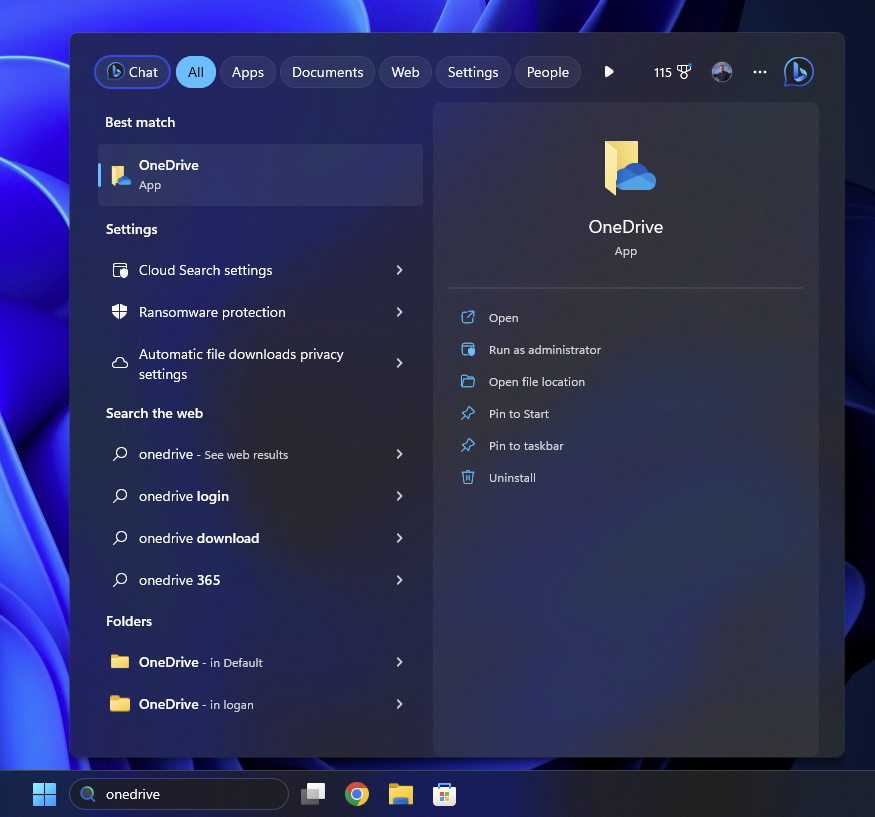The width and height of the screenshot is (875, 817).
Task: Expand the onedrive login chevron
Action: point(400,496)
